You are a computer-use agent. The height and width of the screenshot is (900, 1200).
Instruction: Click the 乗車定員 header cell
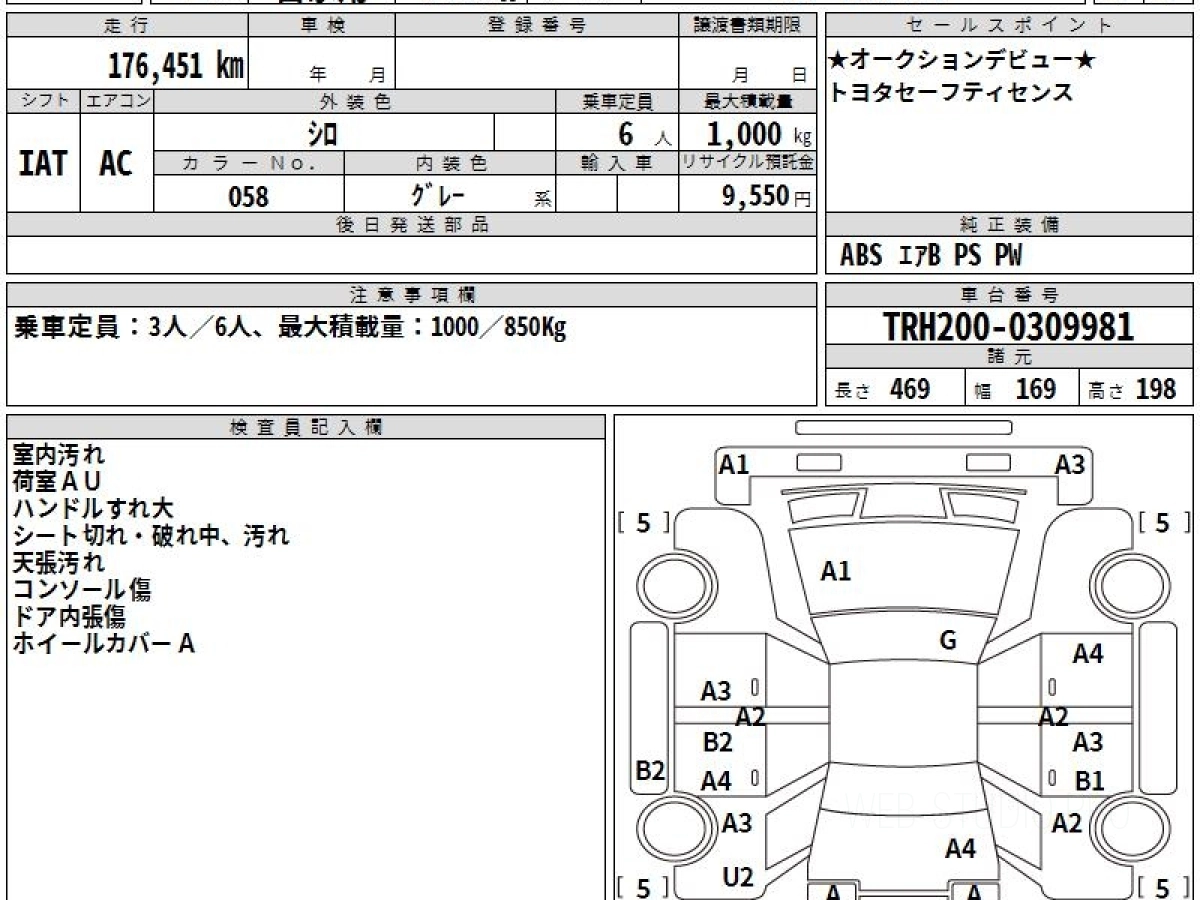click(x=617, y=101)
